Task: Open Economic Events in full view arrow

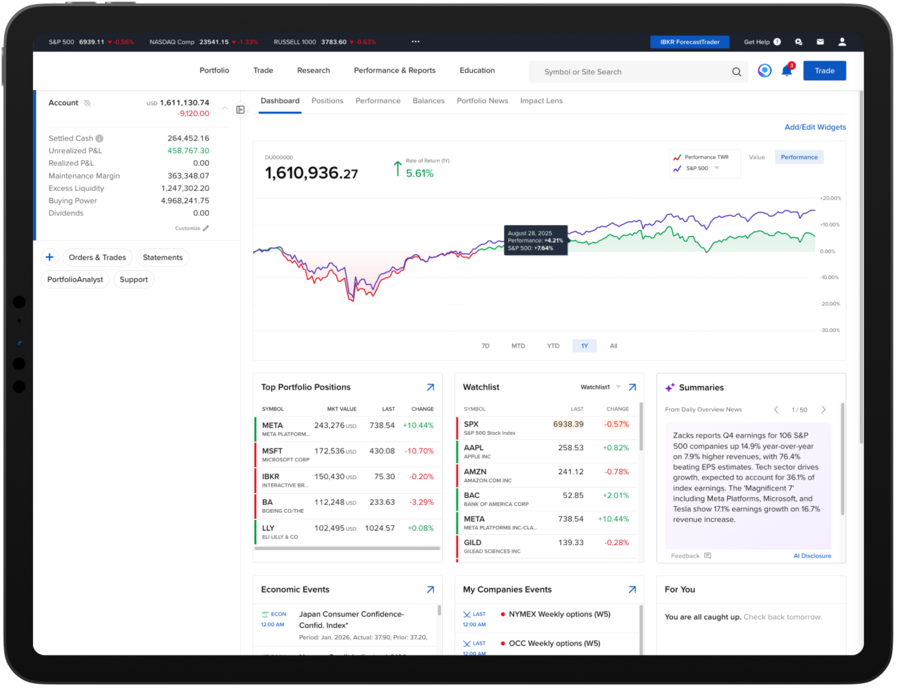Action: 430,590
